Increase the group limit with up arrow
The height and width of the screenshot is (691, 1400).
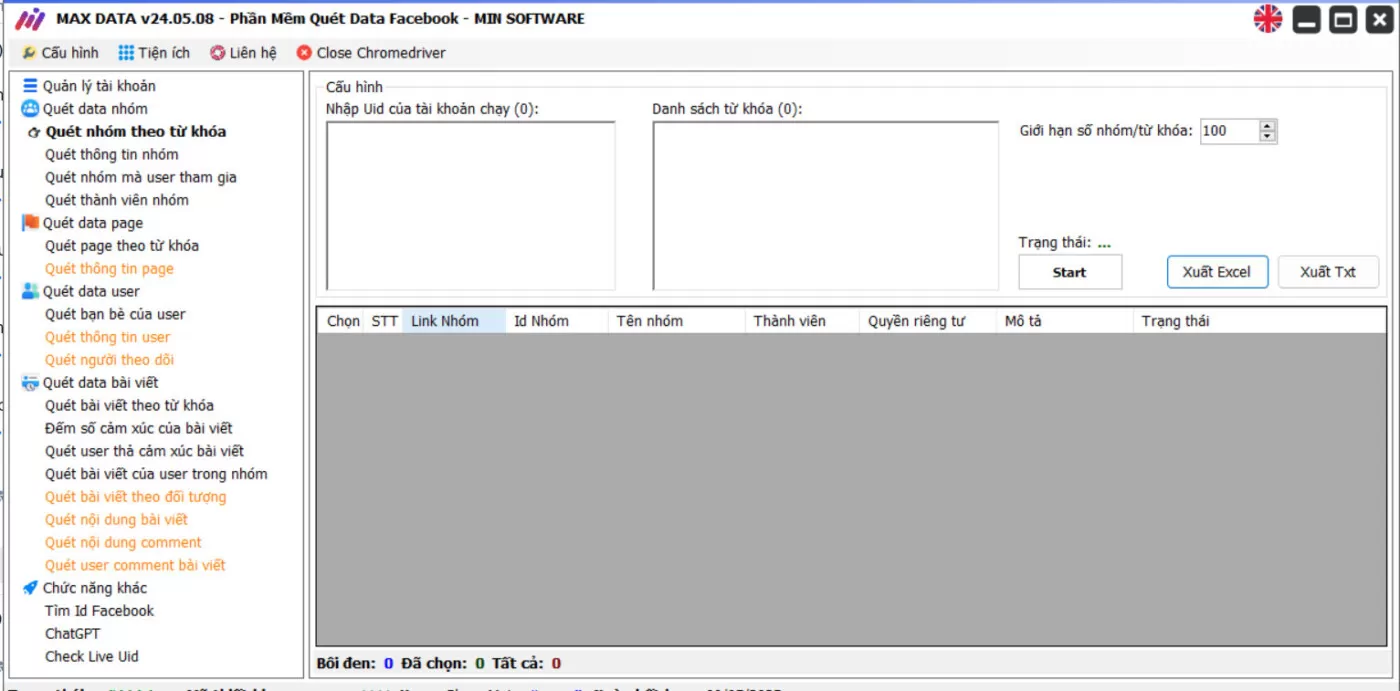(1268, 126)
